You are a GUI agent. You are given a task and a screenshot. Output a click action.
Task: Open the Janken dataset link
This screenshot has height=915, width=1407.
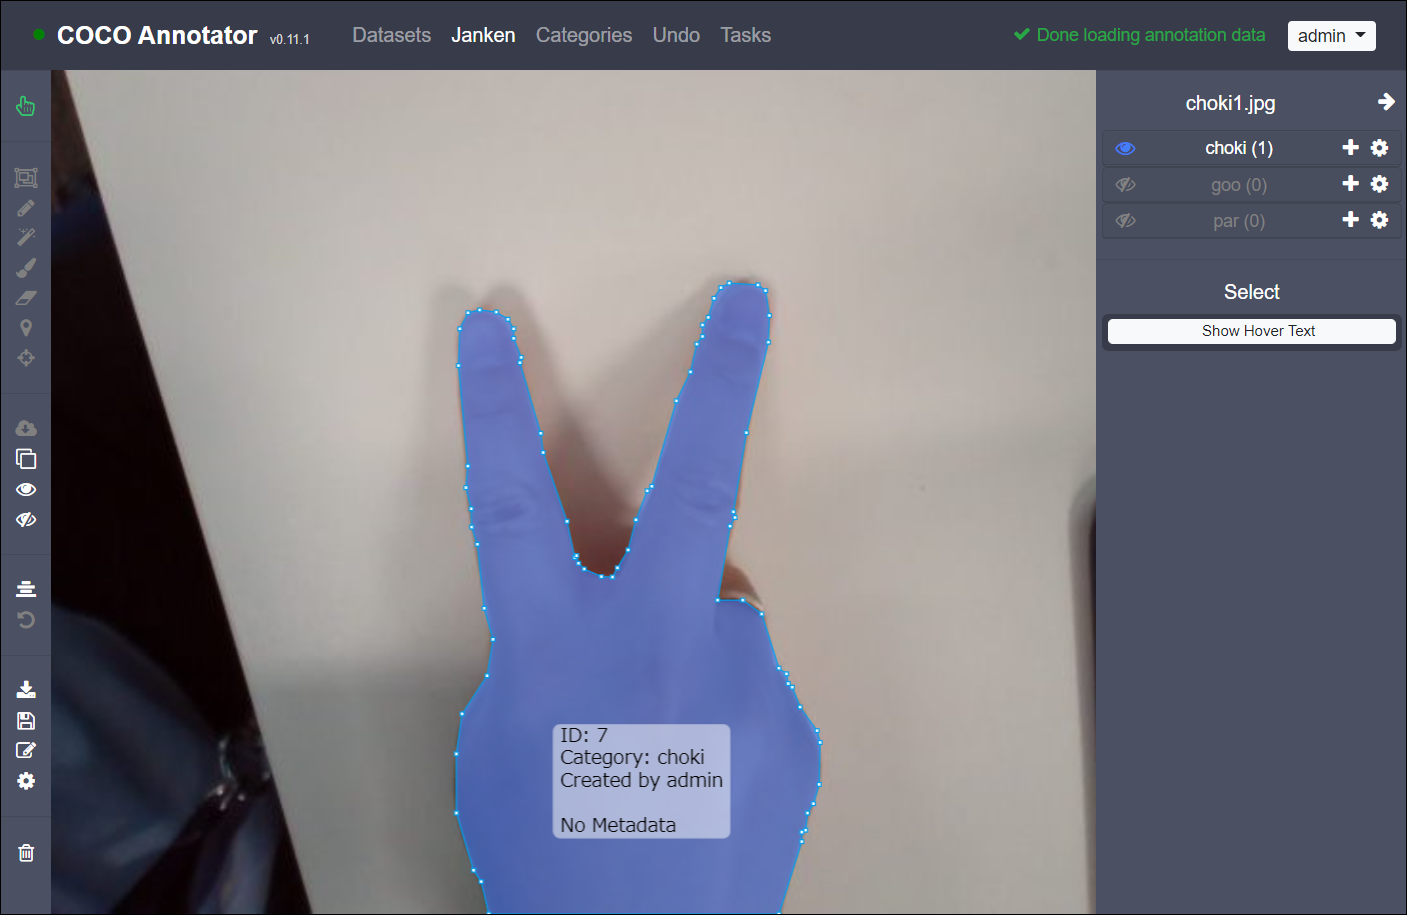[483, 35]
